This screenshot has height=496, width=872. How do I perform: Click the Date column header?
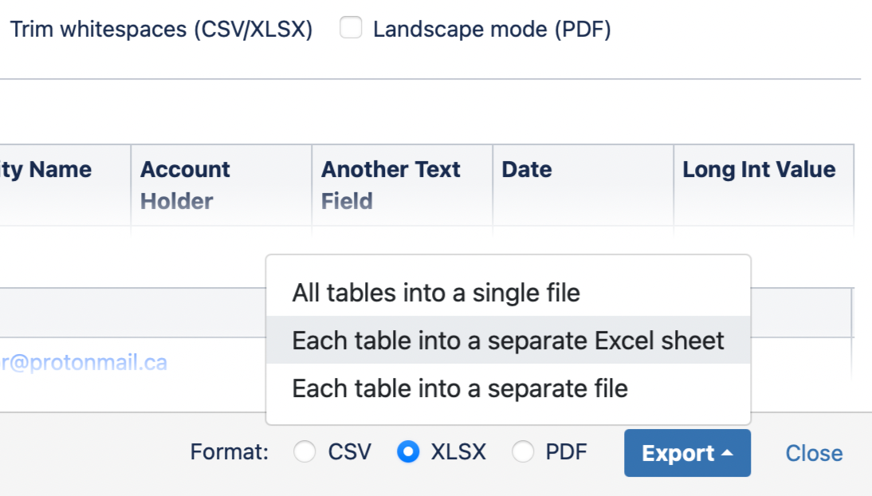527,170
